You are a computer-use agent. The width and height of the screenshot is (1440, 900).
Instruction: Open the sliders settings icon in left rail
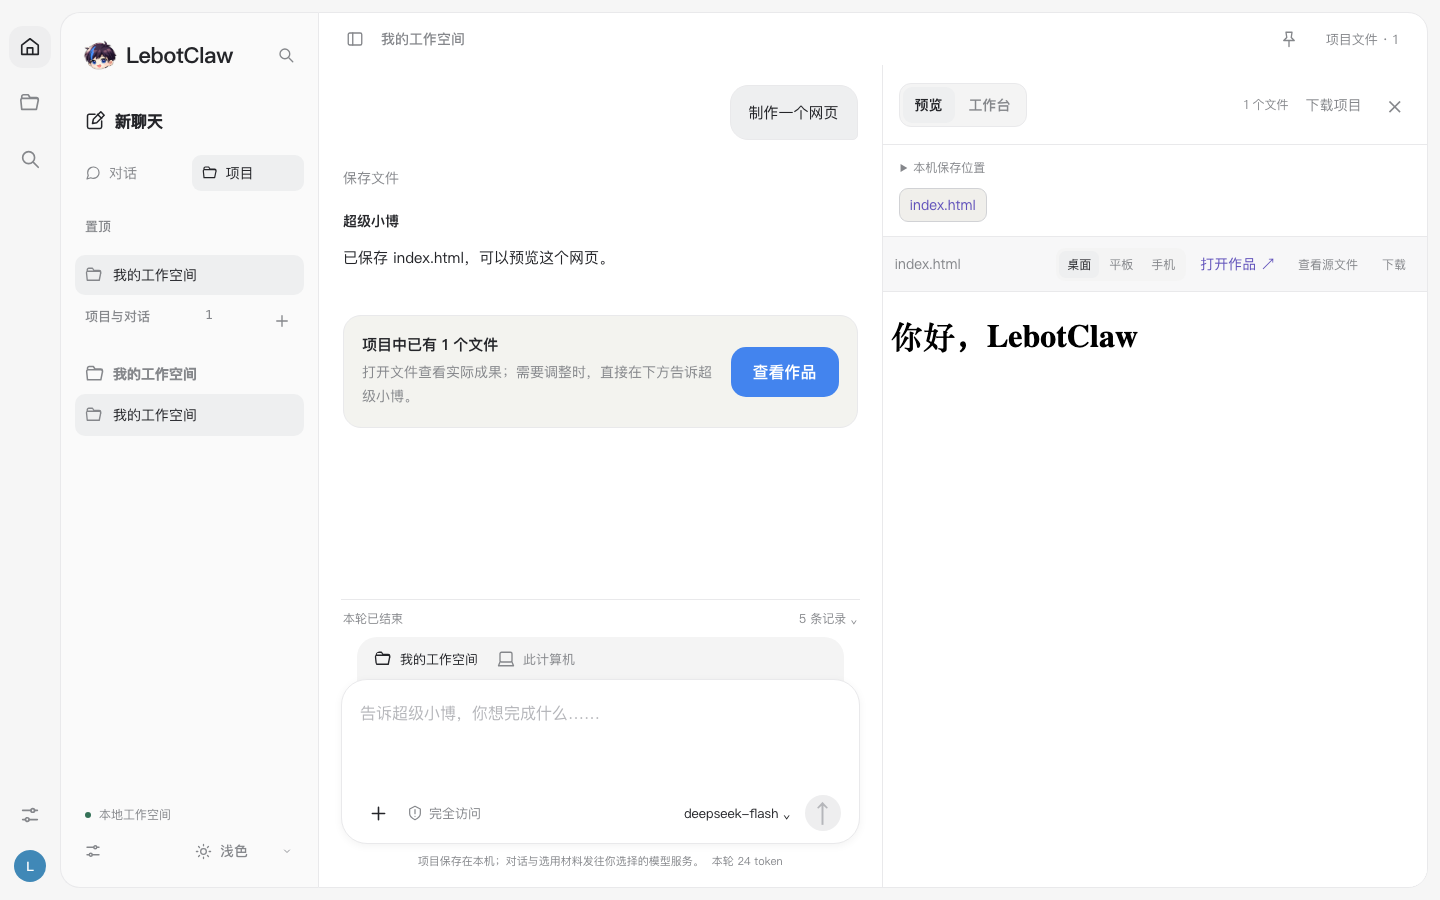click(x=30, y=816)
